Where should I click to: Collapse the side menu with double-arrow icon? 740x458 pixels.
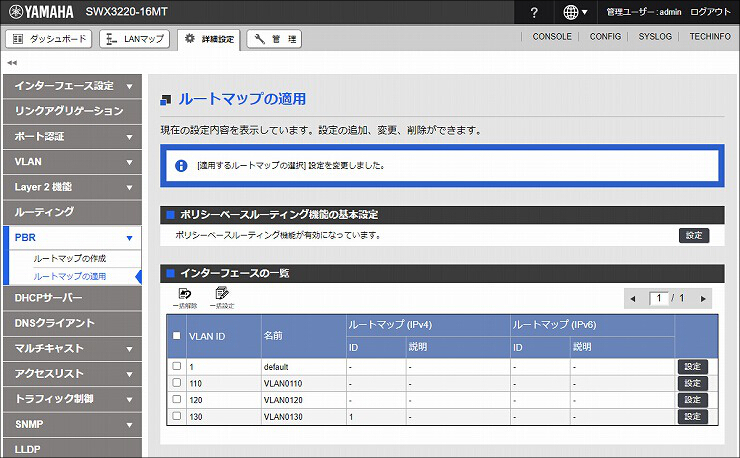click(x=12, y=62)
